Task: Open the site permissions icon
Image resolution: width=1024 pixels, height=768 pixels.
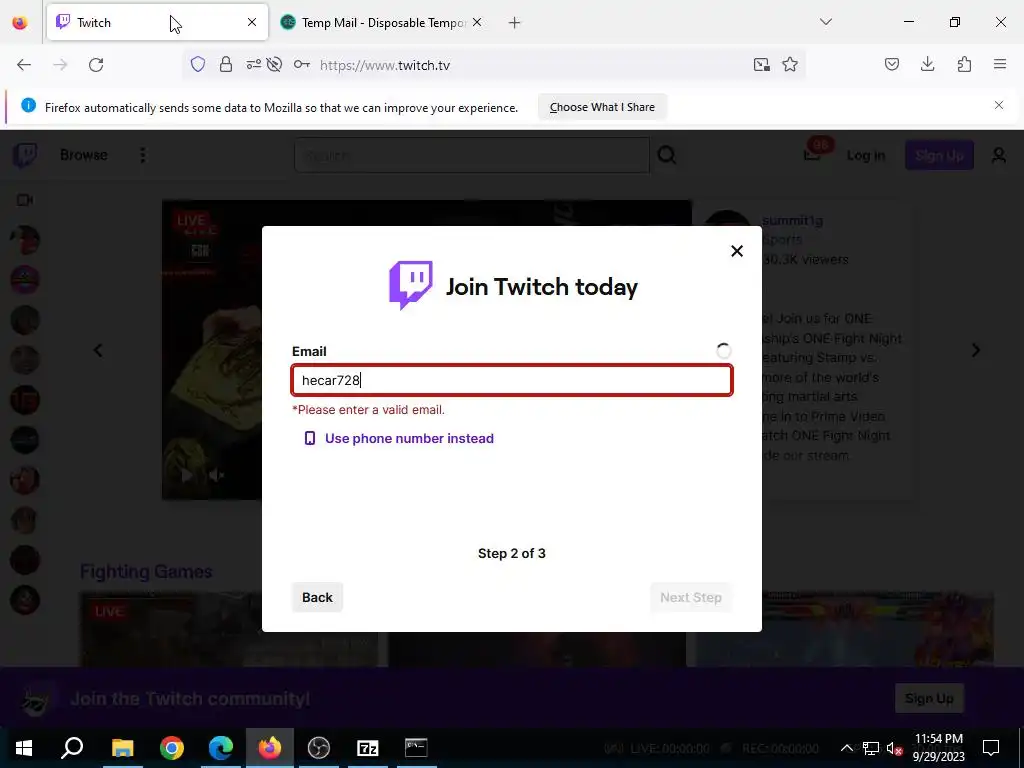Action: [253, 64]
